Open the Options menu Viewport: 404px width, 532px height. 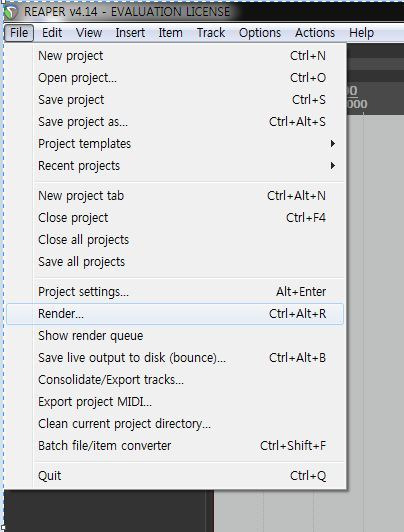[260, 33]
